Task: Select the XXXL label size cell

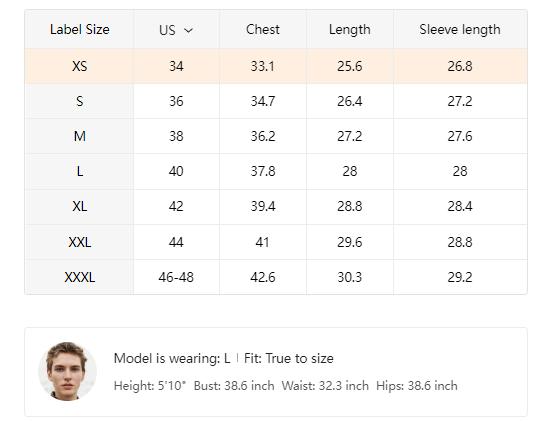Action: (x=79, y=277)
